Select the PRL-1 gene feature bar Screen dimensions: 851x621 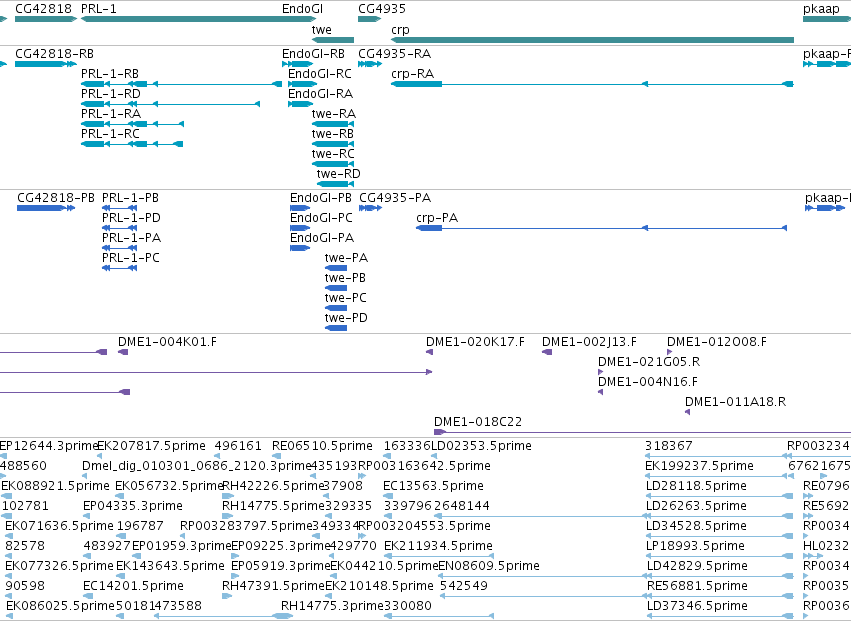click(x=198, y=19)
